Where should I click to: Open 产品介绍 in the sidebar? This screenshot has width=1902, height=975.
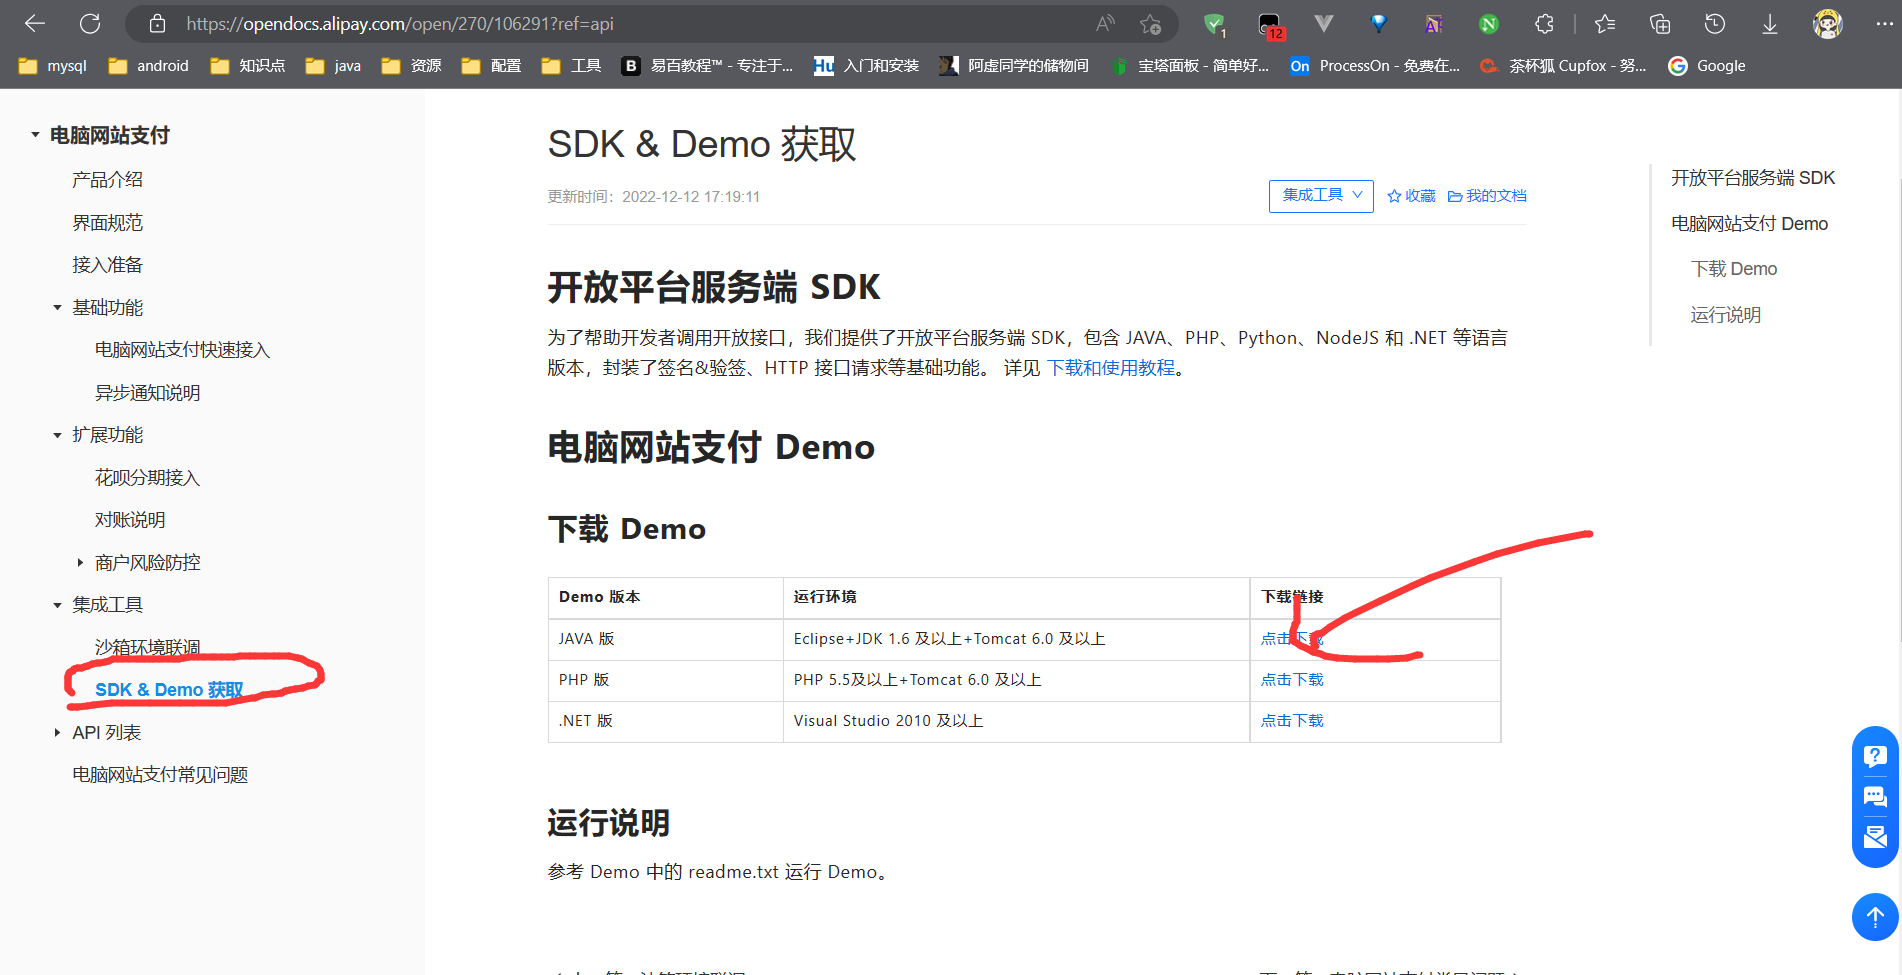point(107,180)
